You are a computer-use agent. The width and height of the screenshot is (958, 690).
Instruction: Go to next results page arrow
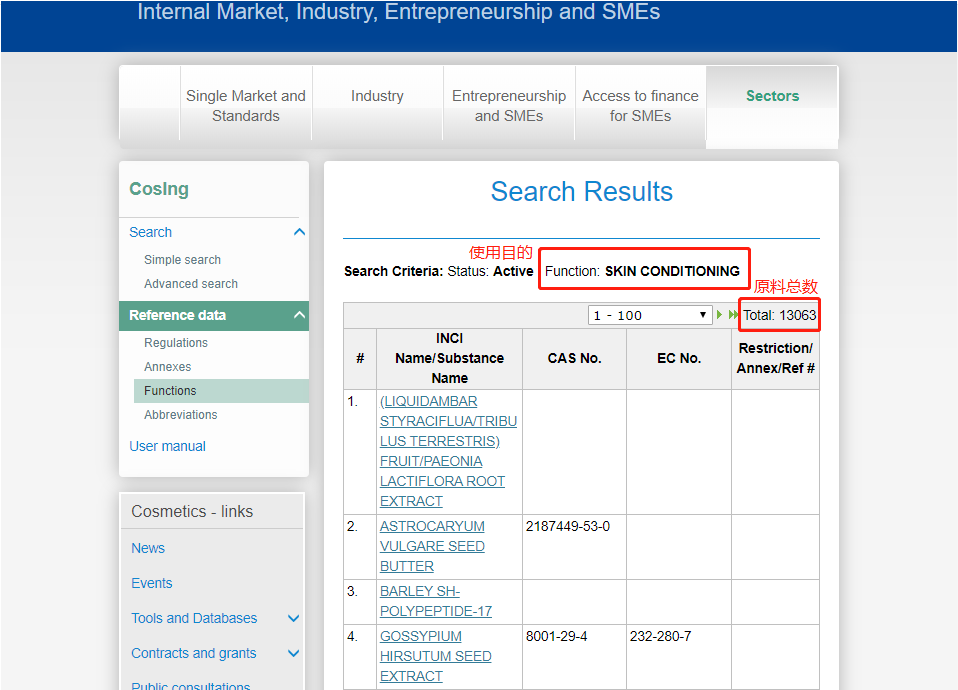pos(719,315)
